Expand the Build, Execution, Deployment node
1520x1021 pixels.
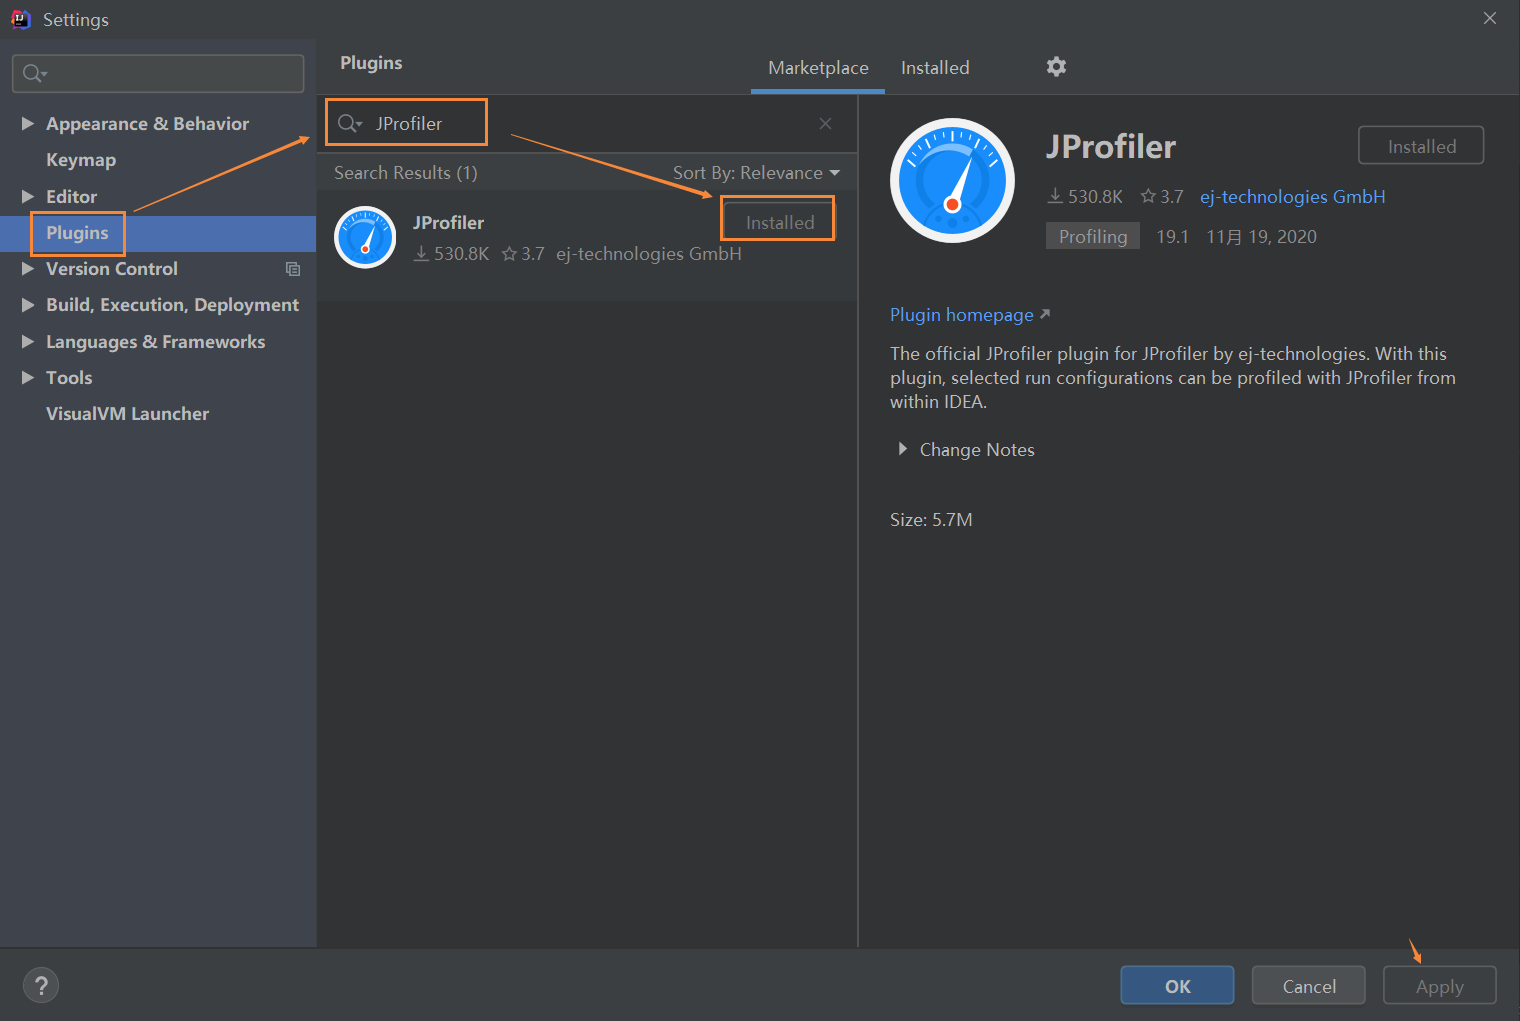pyautogui.click(x=28, y=305)
